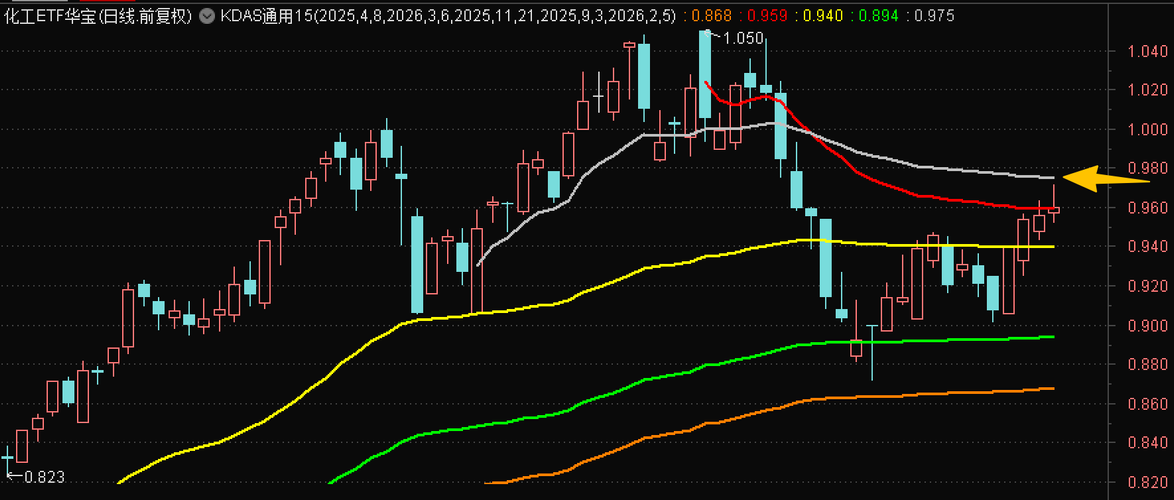Image resolution: width=1174 pixels, height=500 pixels.
Task: Click the 0.960 price axis label
Action: 1149,207
